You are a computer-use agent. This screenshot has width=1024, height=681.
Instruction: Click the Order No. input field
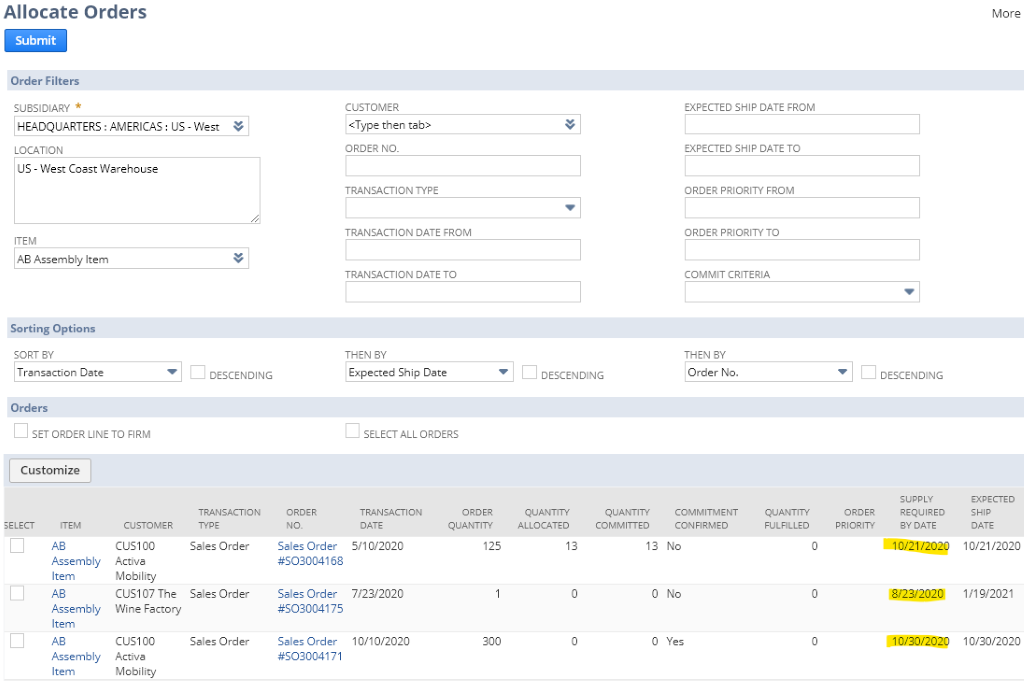[462, 166]
